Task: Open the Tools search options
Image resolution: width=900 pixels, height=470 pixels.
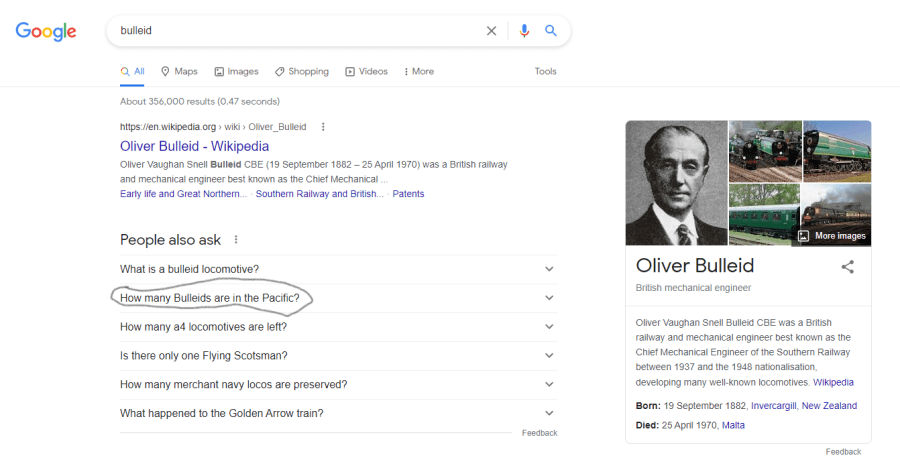Action: [545, 72]
